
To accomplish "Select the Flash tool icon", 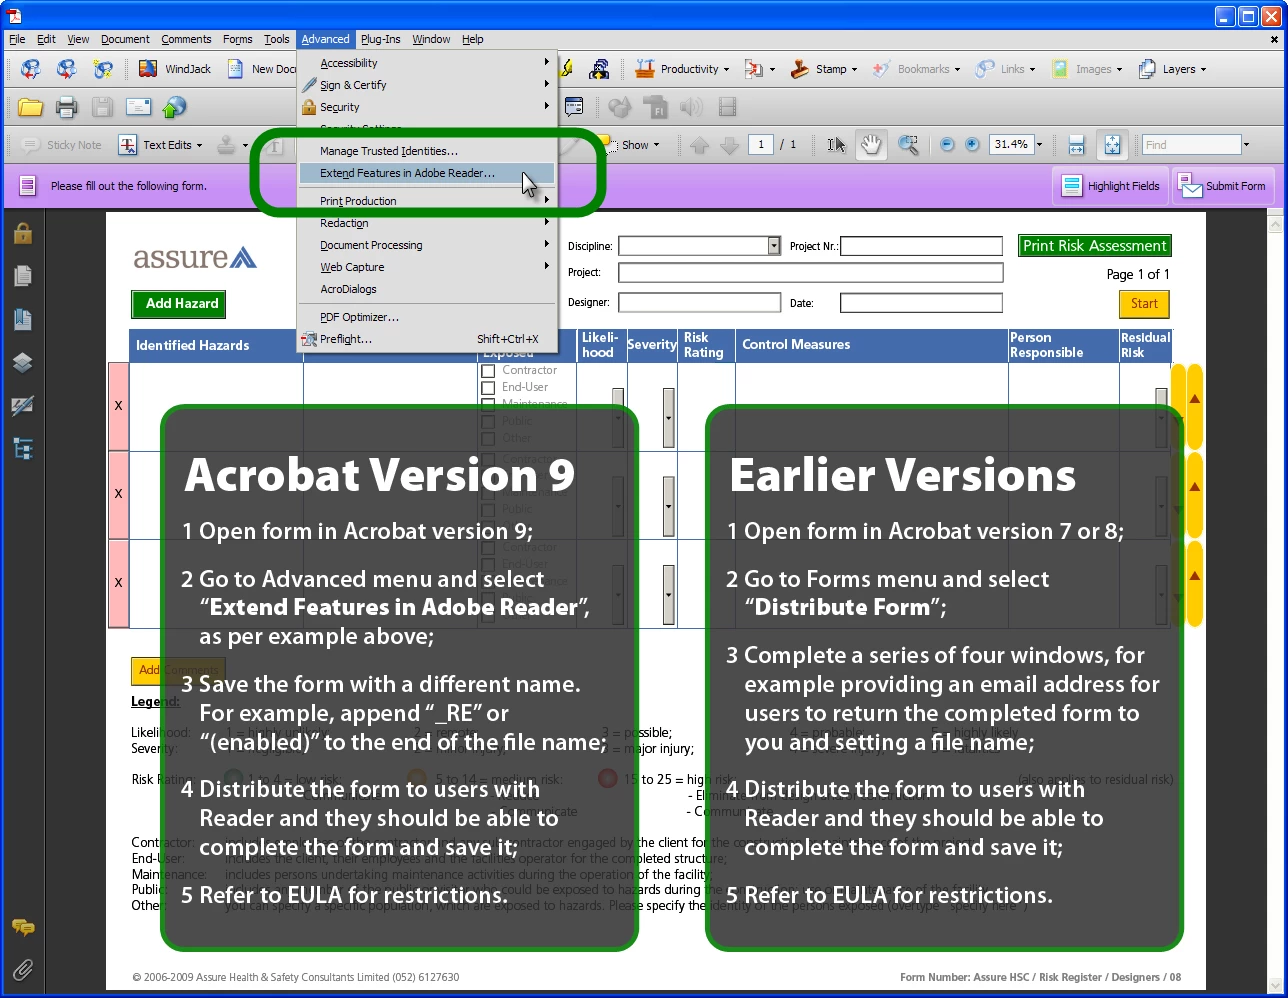I will click(x=656, y=107).
